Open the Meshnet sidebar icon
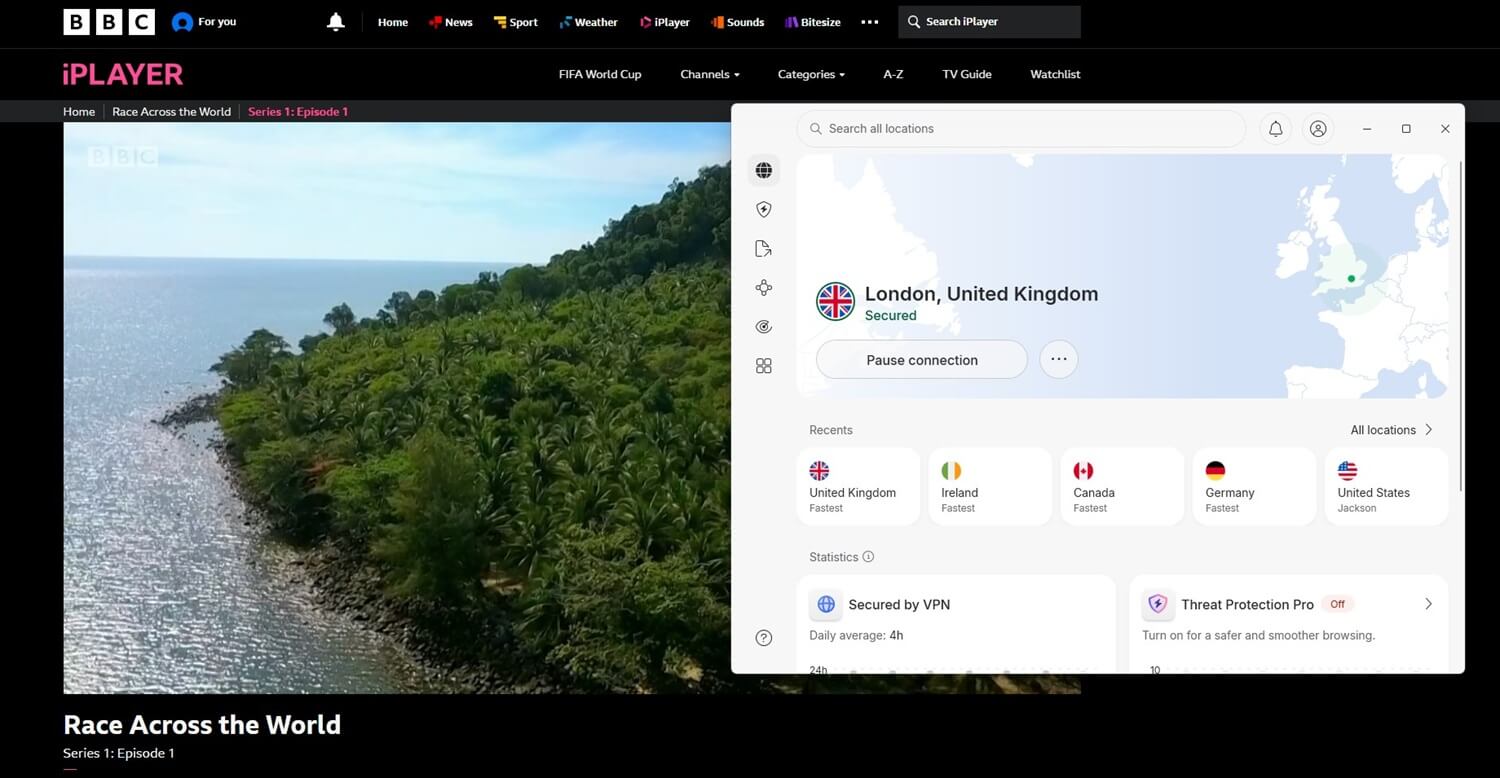 (x=764, y=288)
